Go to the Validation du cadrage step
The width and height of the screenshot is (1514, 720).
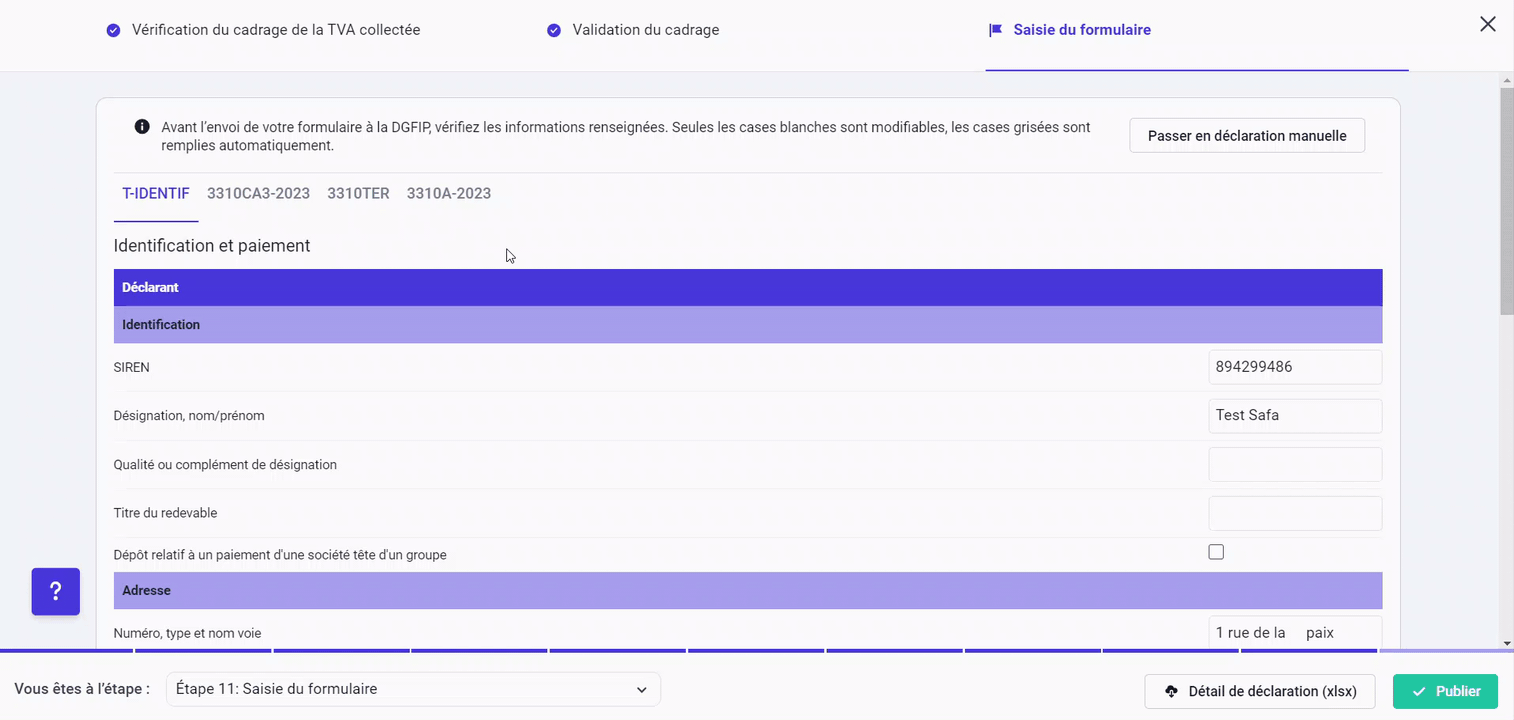[x=645, y=30]
